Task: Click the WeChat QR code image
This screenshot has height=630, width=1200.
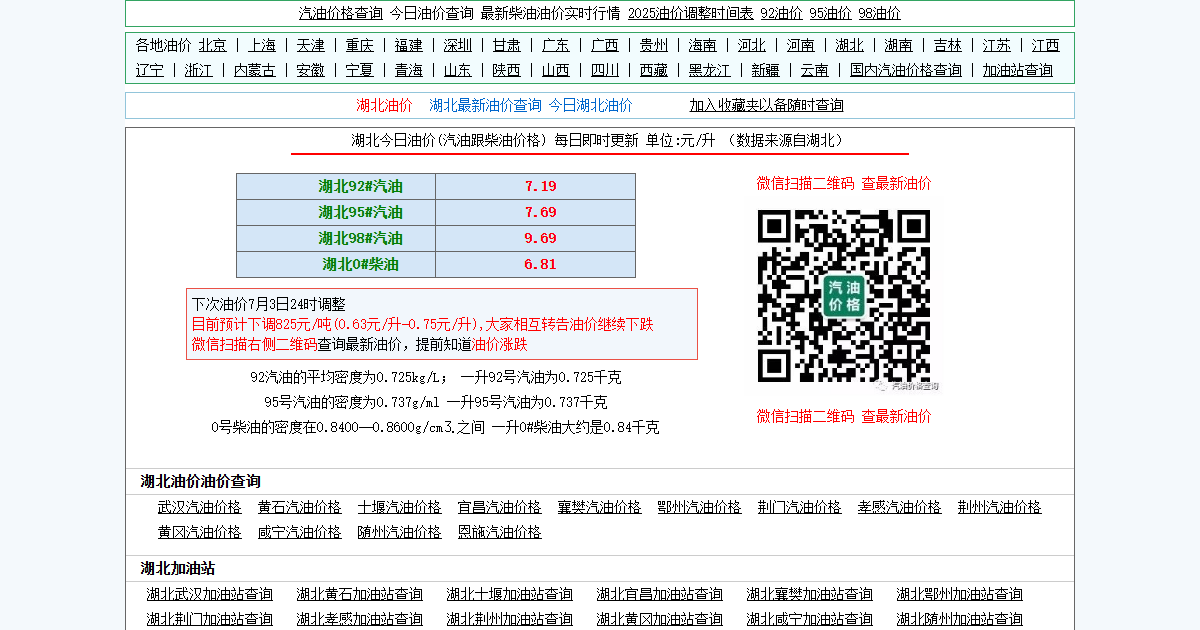Action: point(844,296)
